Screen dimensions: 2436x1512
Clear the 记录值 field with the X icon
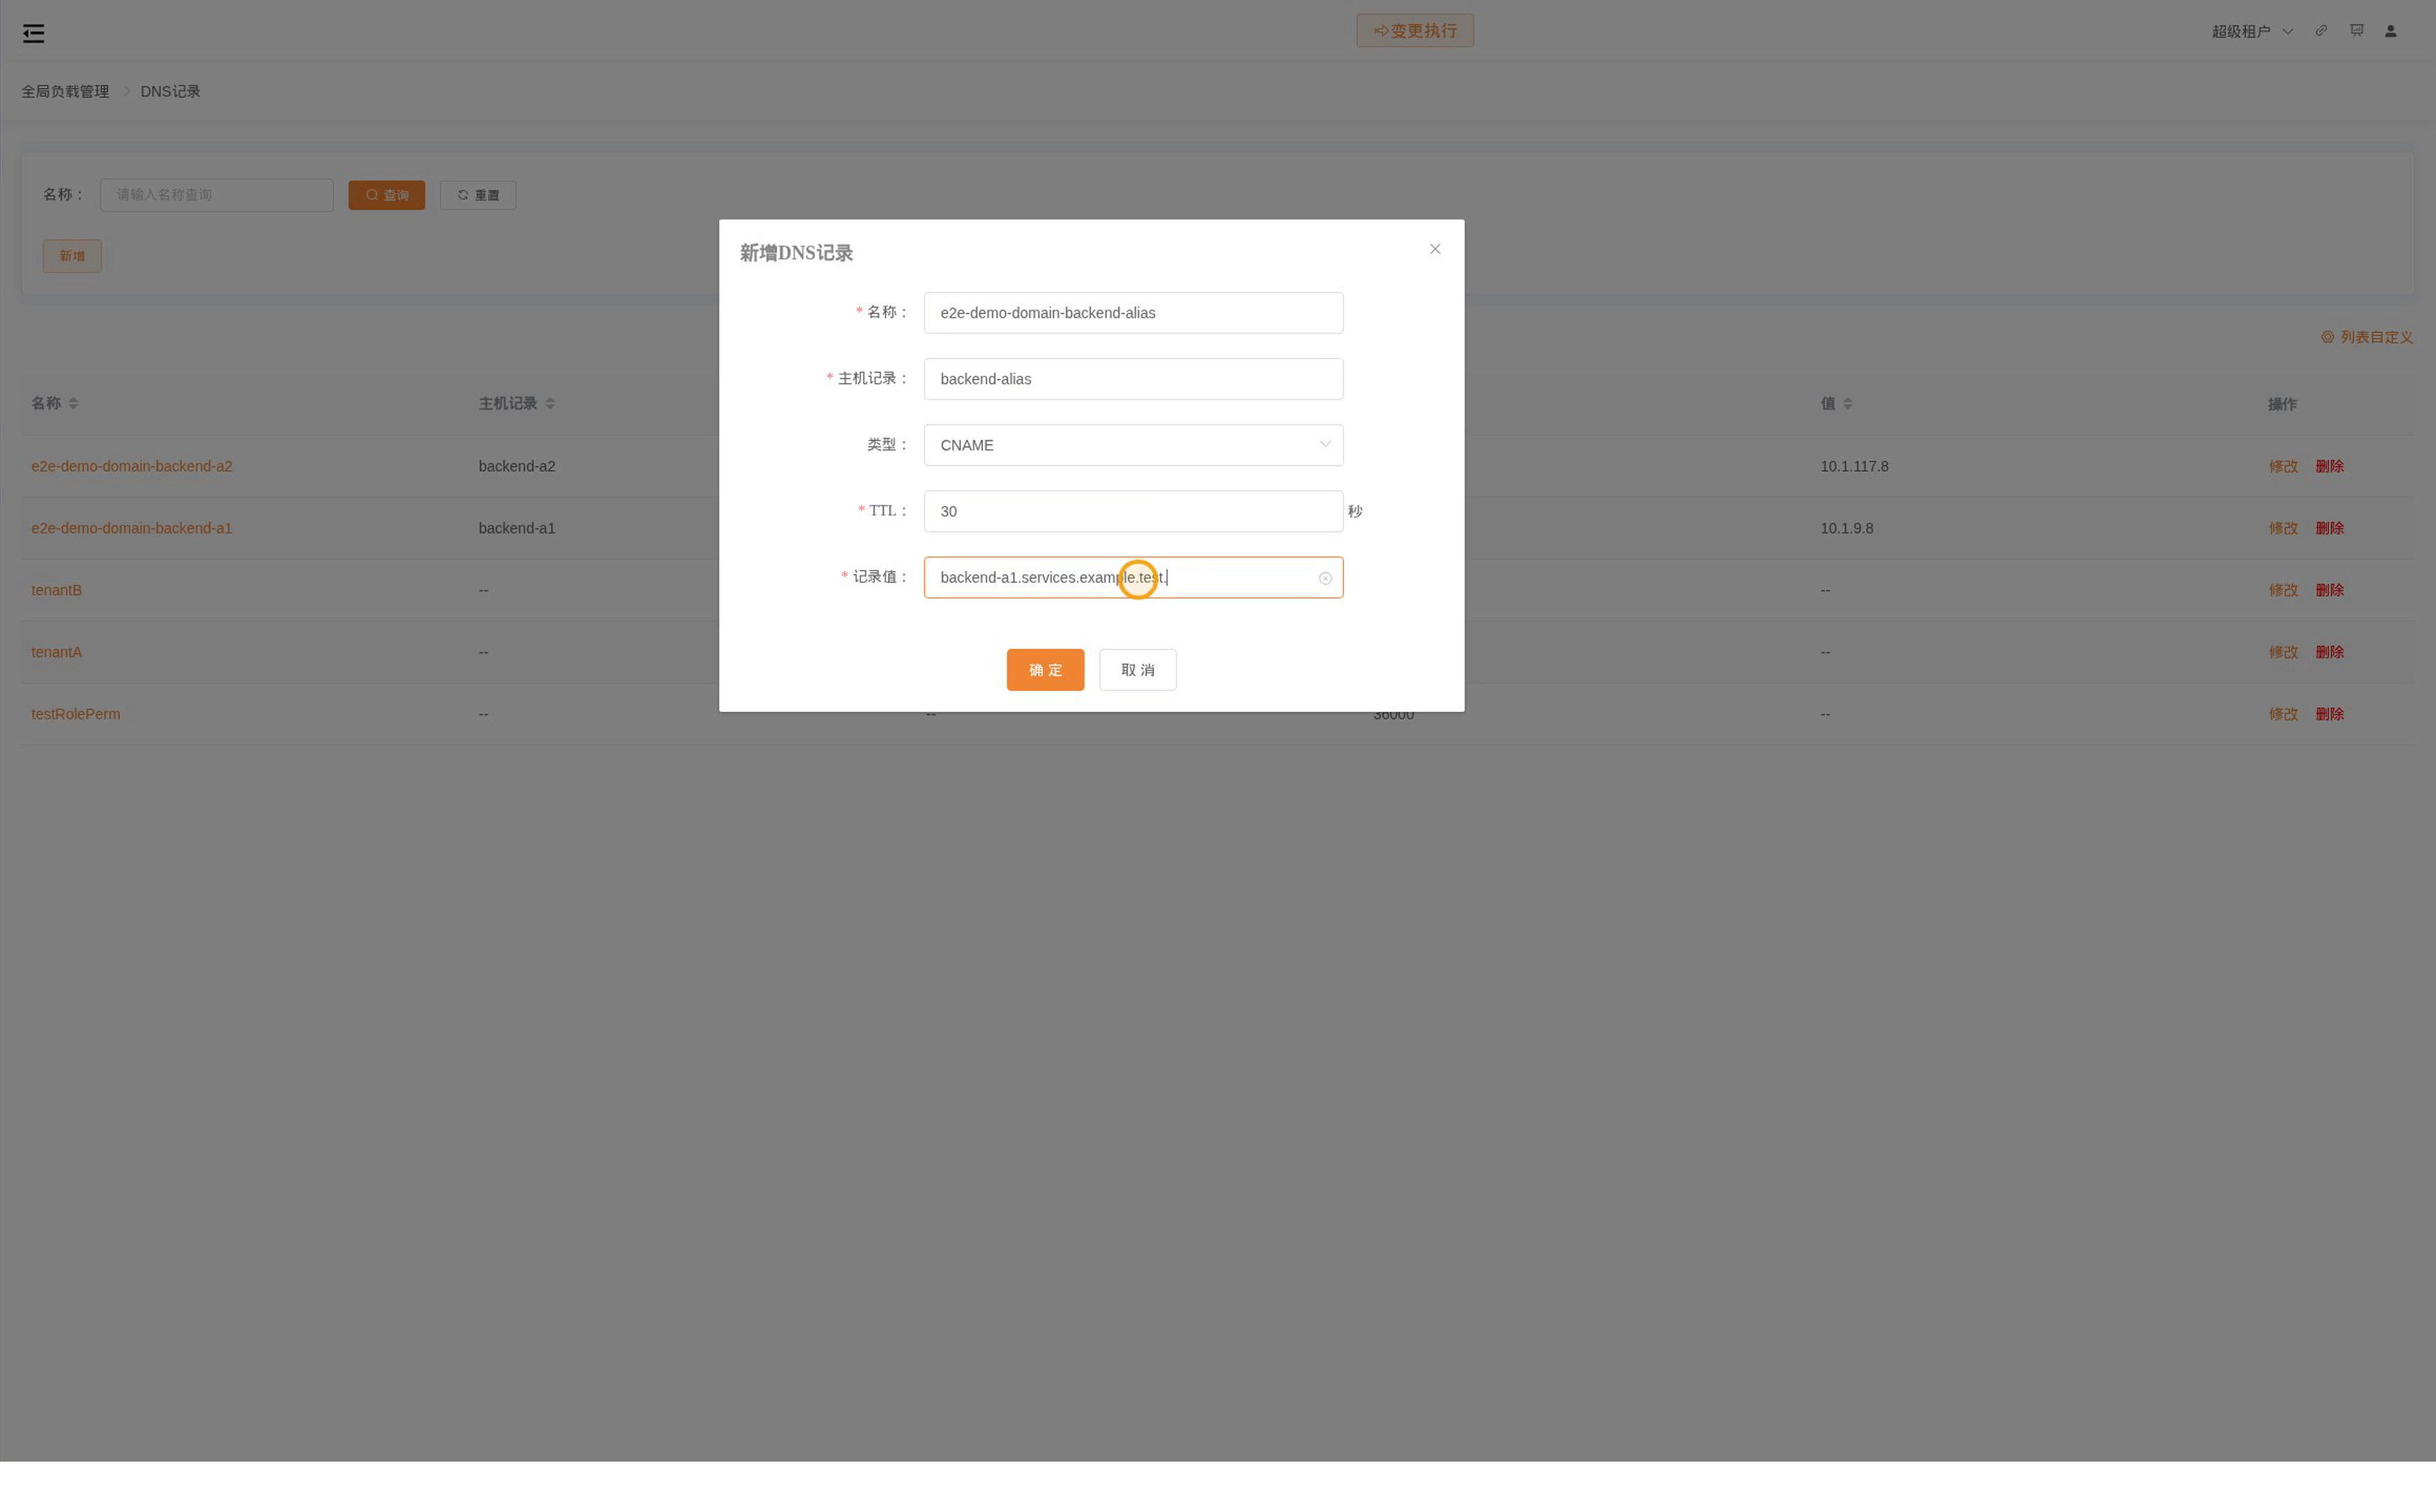1325,578
